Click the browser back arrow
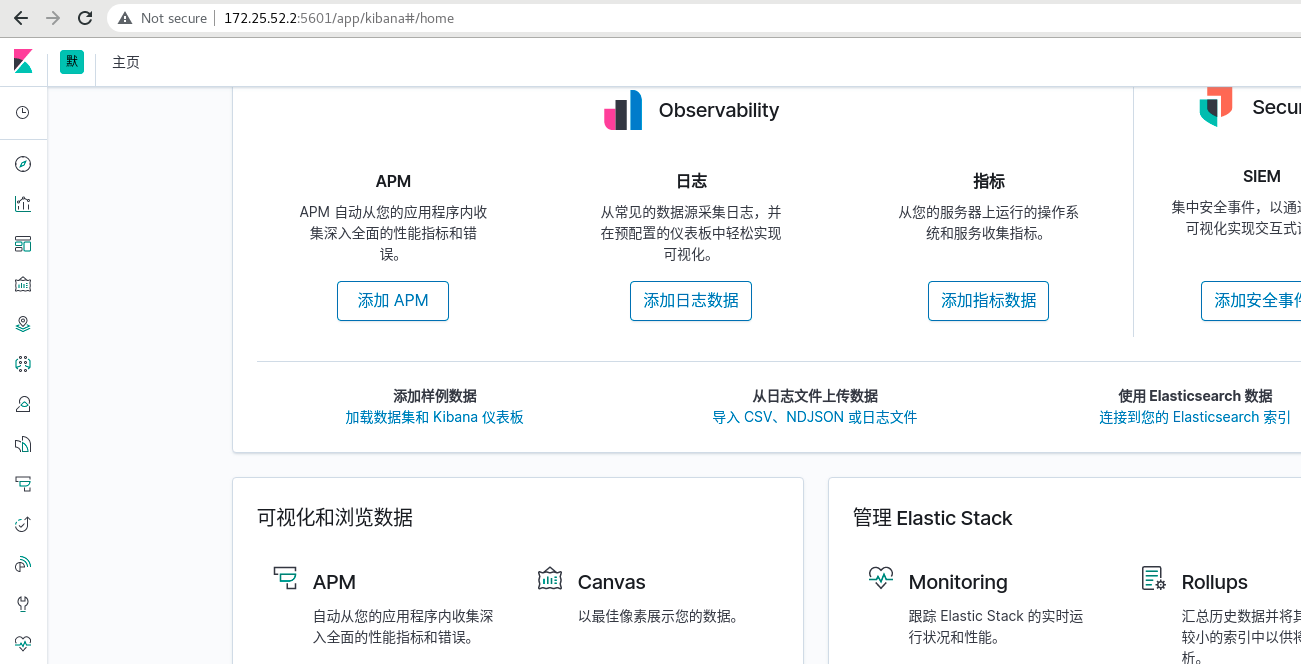The height and width of the screenshot is (664, 1301). tap(21, 18)
